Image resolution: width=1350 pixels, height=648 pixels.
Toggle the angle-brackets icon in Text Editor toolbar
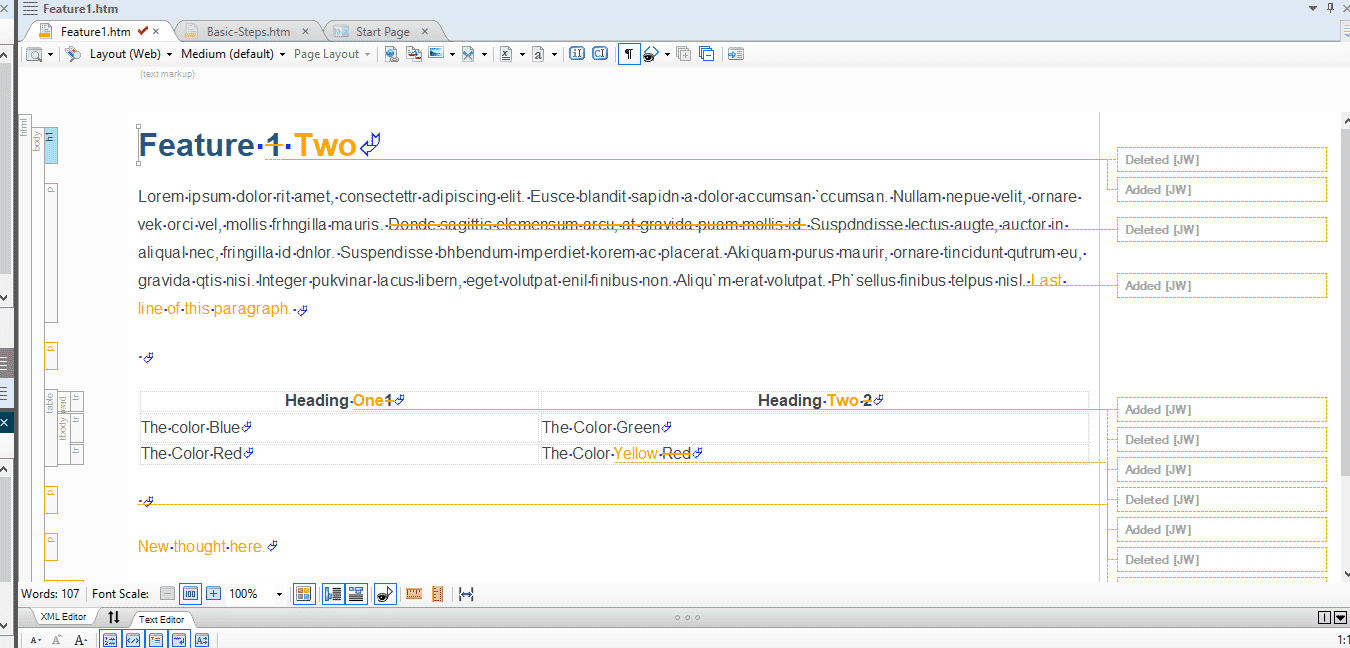[x=133, y=640]
